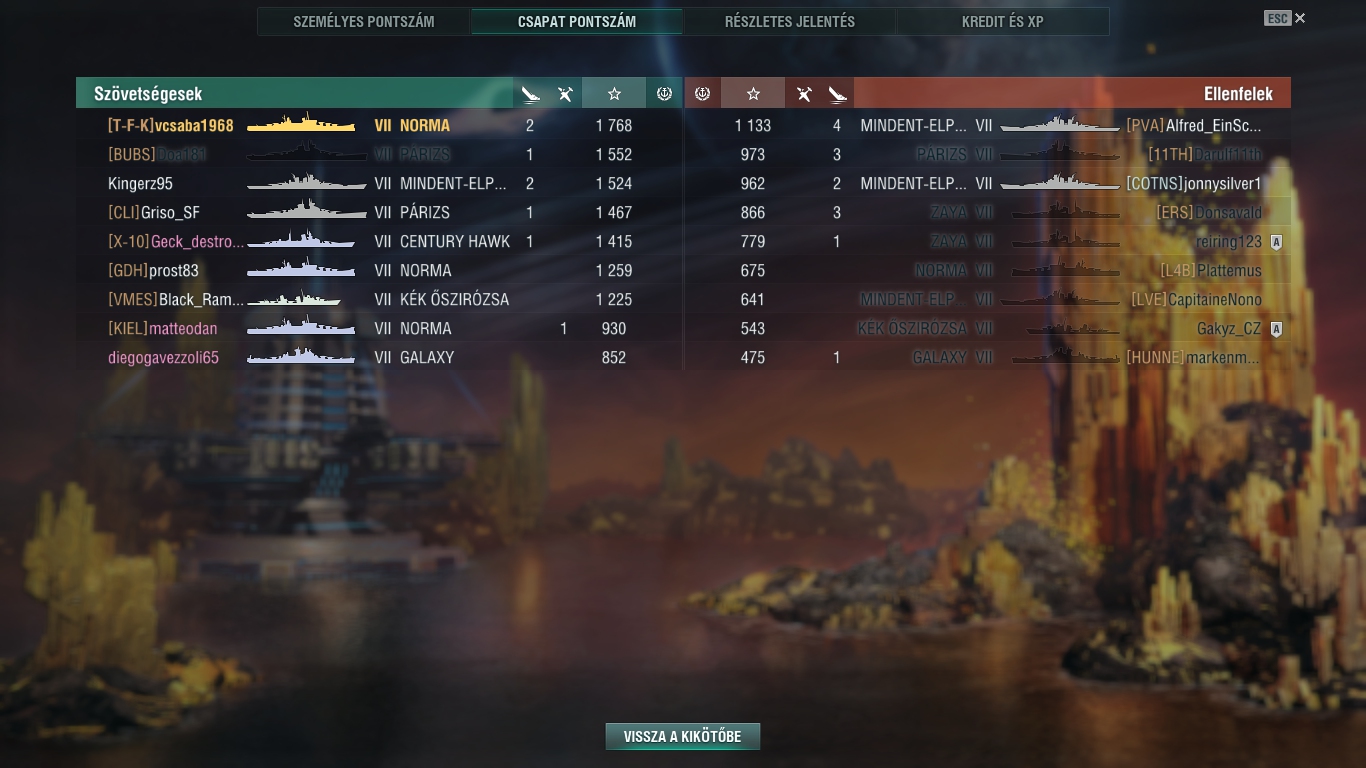
Task: Open the Kredit és XP tab
Action: 1003,21
